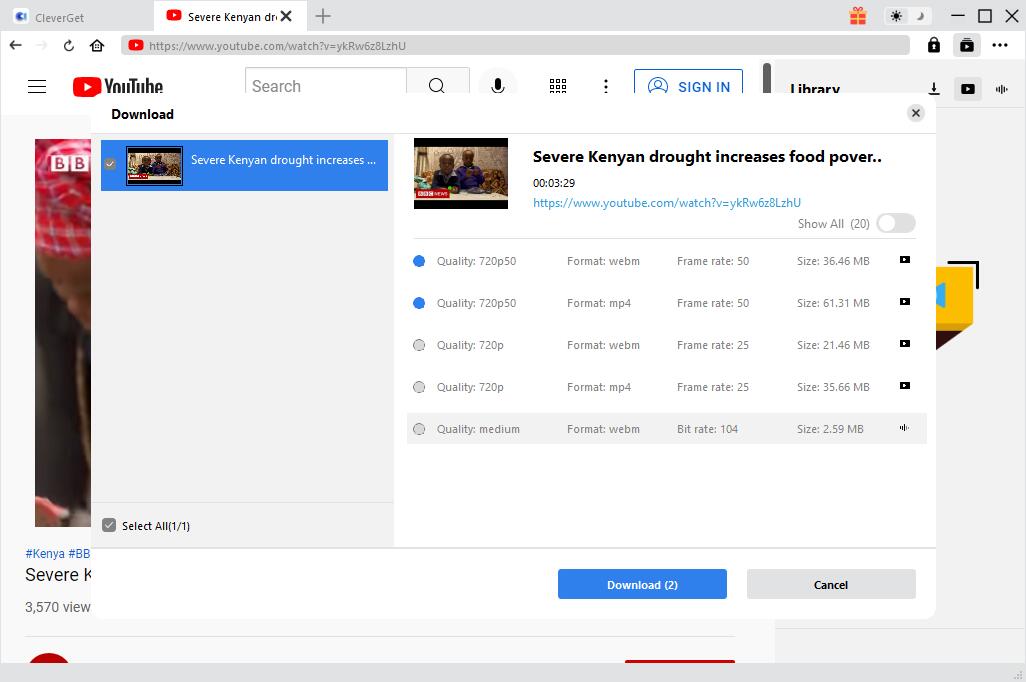
Task: Click the audio waveform icon in Library panel
Action: pos(1001,89)
